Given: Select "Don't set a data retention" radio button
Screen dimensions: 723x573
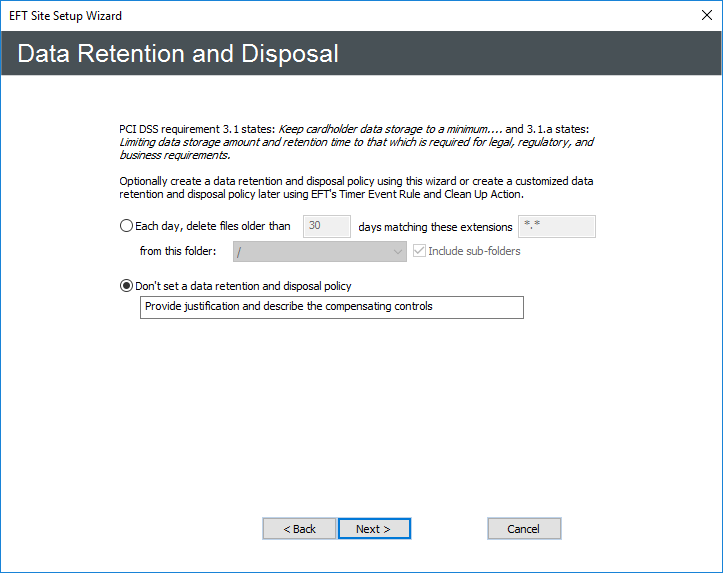Looking at the screenshot, I should pos(126,286).
